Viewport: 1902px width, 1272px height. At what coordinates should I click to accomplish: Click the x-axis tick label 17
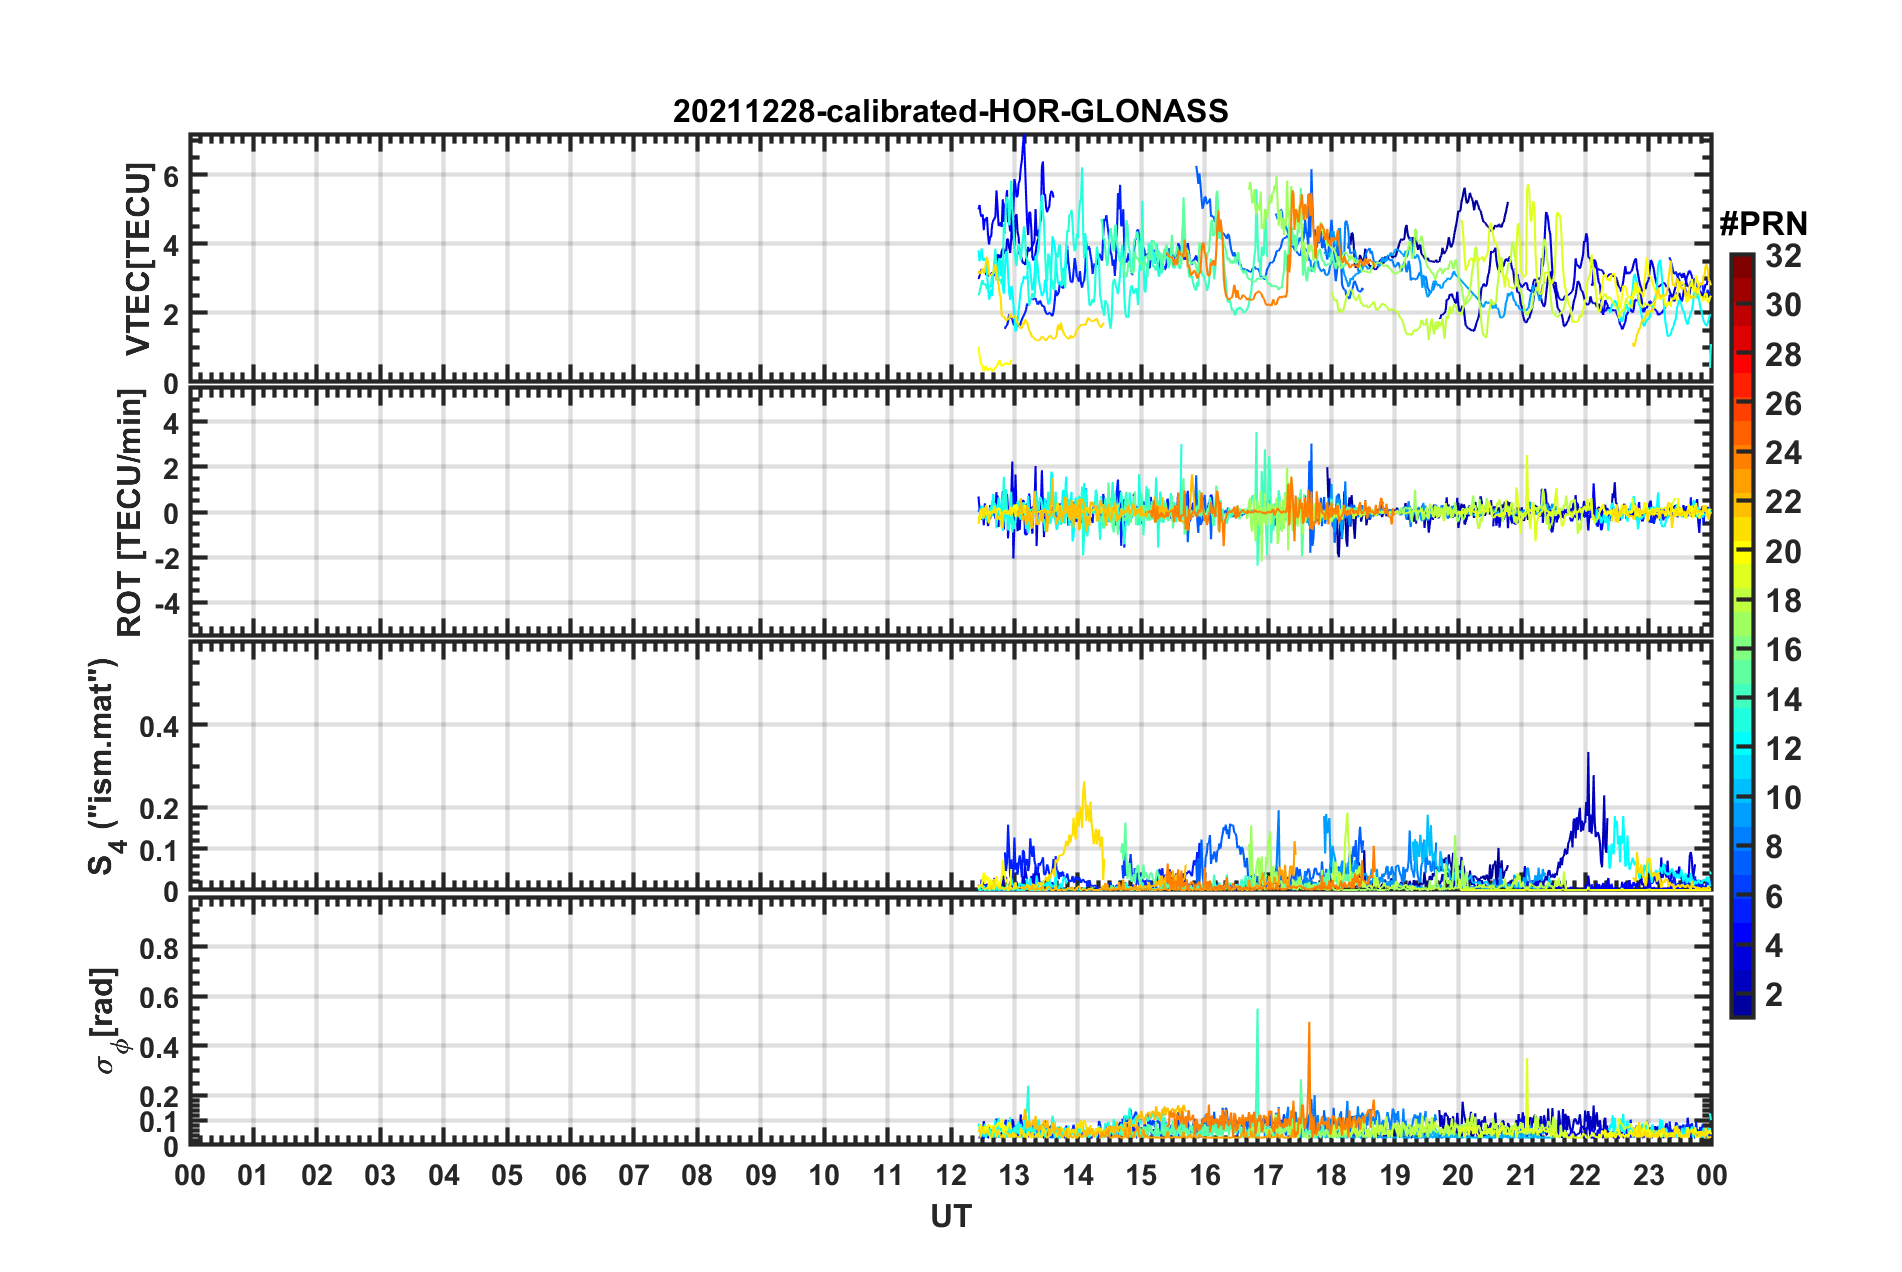coord(1268,1175)
